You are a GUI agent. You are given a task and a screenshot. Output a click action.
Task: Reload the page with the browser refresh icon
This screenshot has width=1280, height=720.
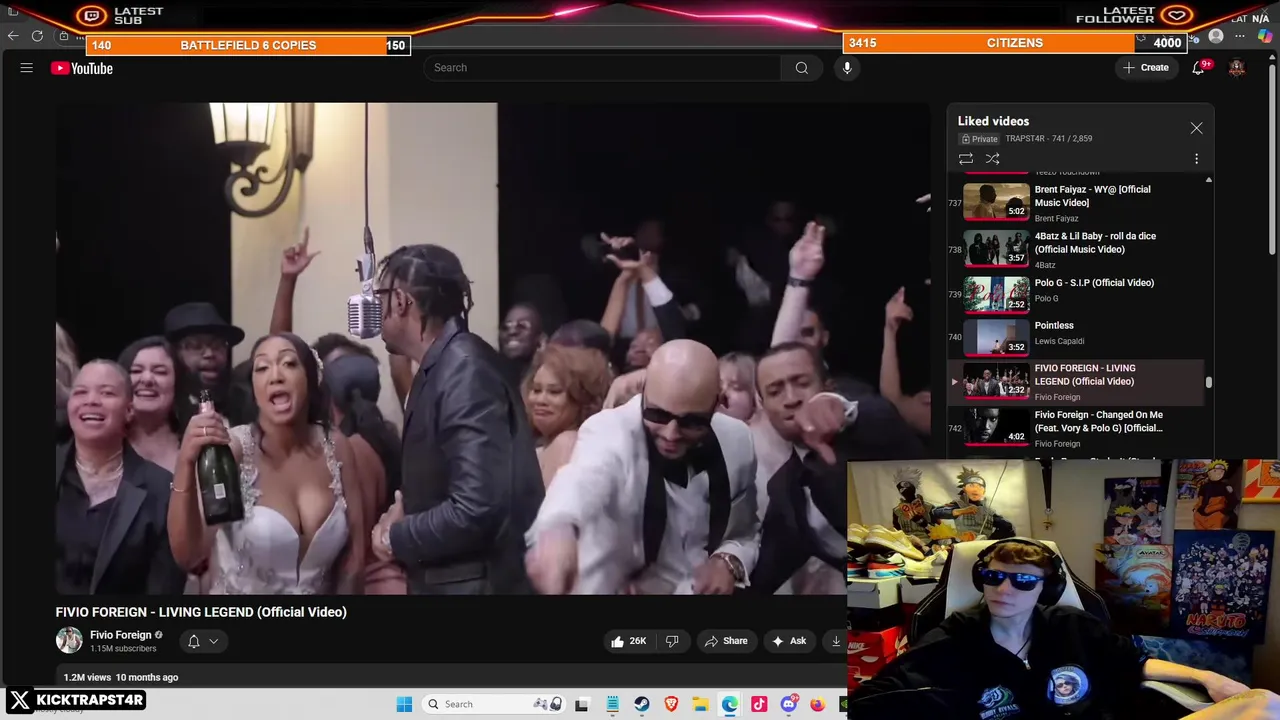tap(37, 36)
